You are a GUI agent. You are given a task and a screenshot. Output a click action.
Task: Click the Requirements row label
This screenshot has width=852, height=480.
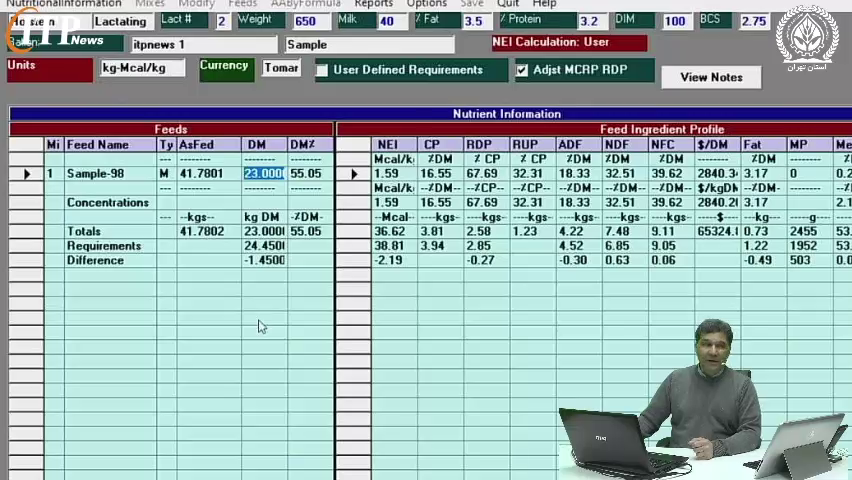click(104, 246)
